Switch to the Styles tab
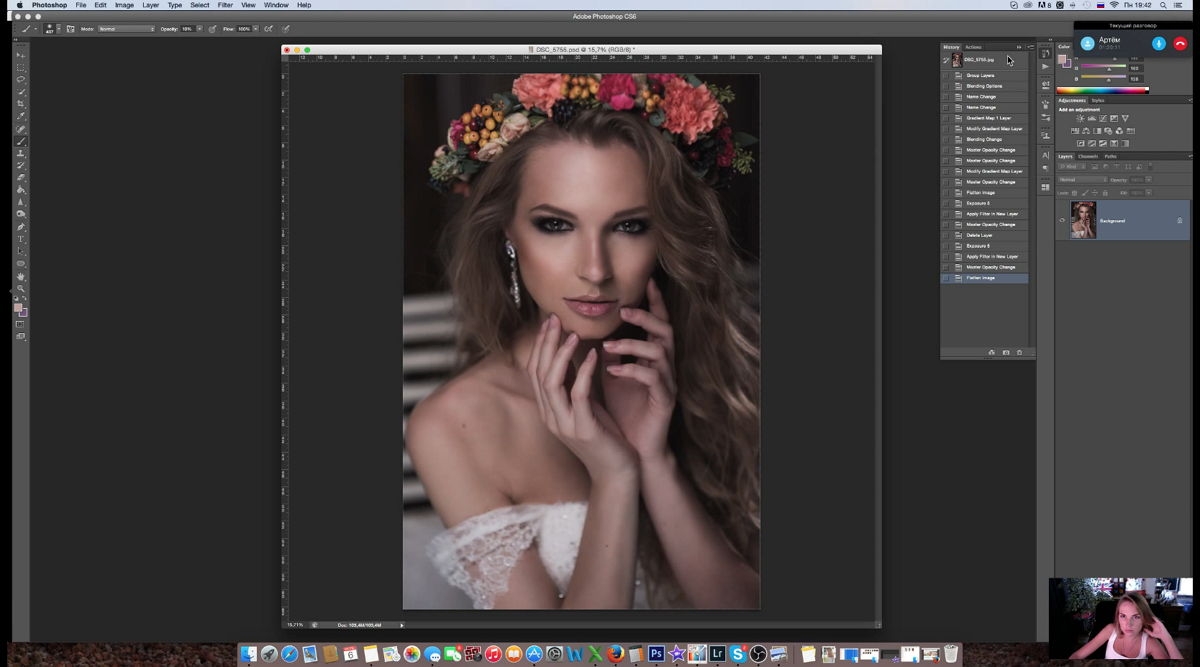 tap(1098, 100)
